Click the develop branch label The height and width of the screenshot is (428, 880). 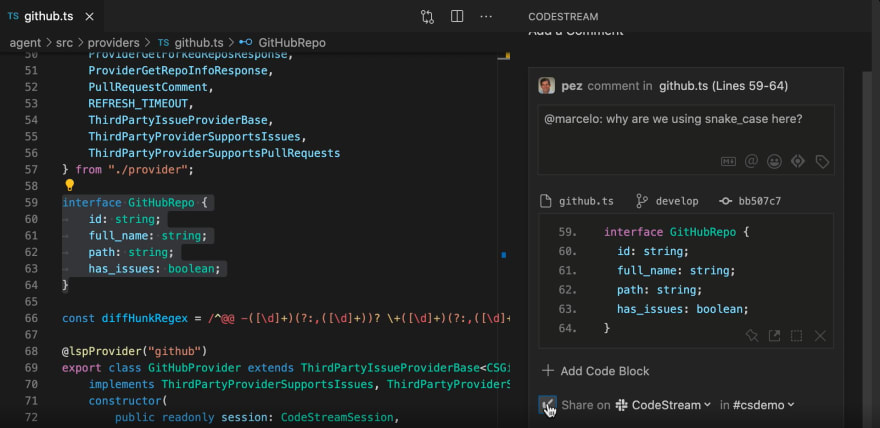[677, 201]
